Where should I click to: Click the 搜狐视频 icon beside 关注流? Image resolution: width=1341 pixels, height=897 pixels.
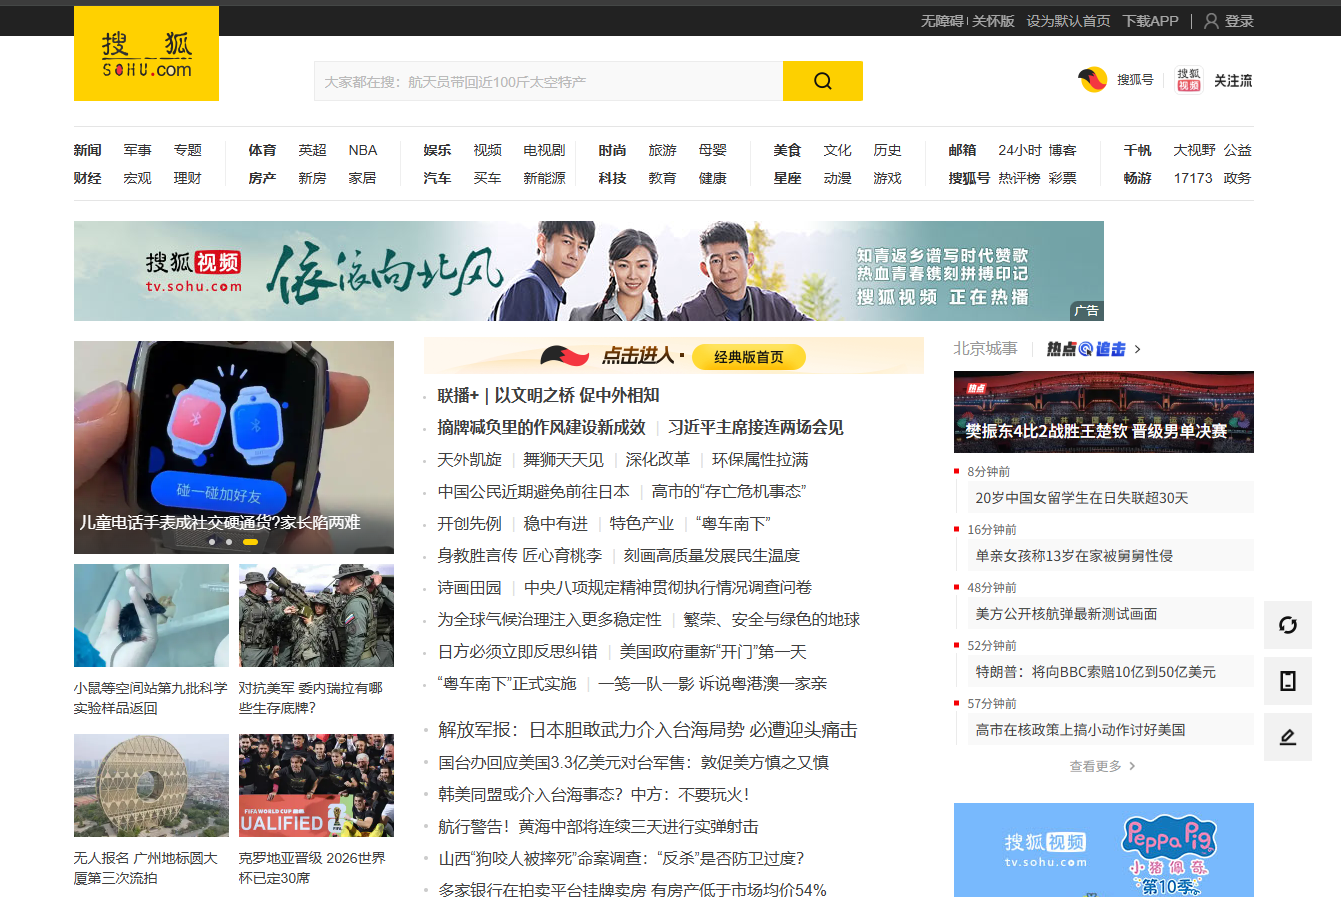[x=1189, y=80]
